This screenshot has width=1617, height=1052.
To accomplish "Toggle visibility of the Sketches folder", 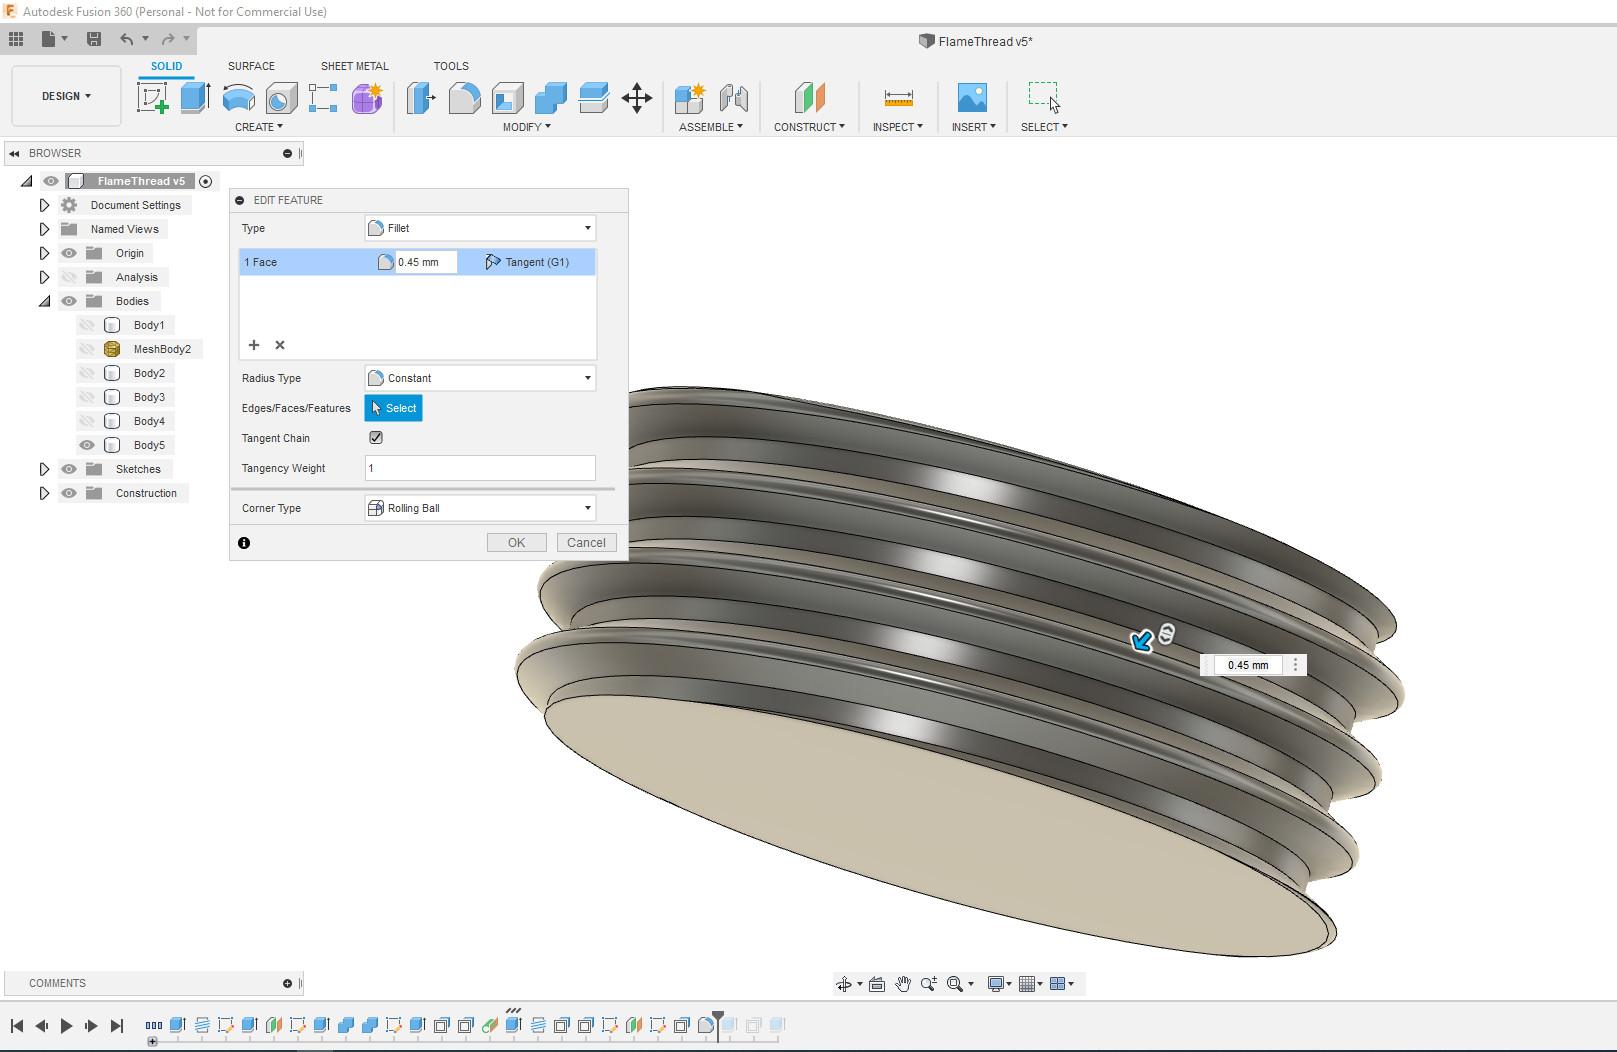I will pos(69,469).
